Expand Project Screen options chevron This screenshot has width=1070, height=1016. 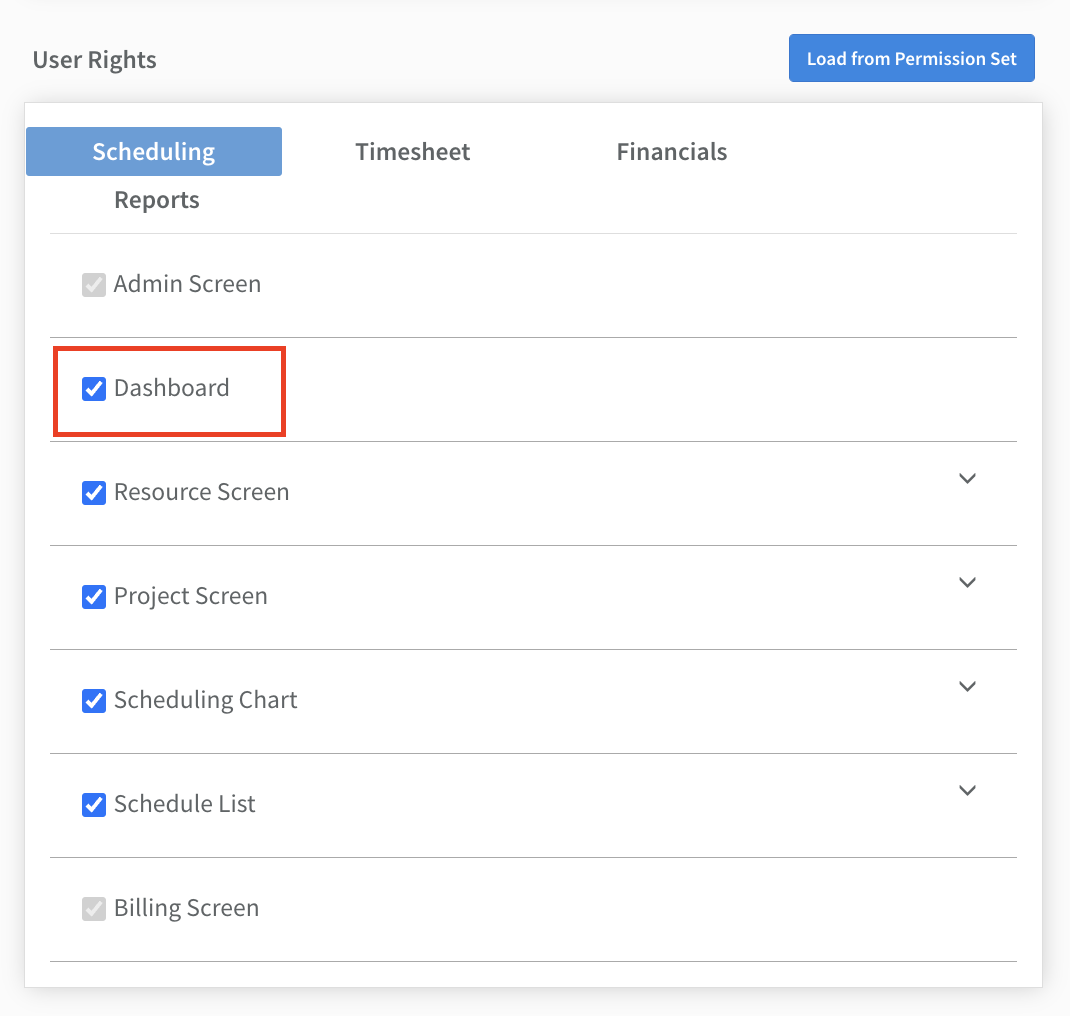coord(967,582)
